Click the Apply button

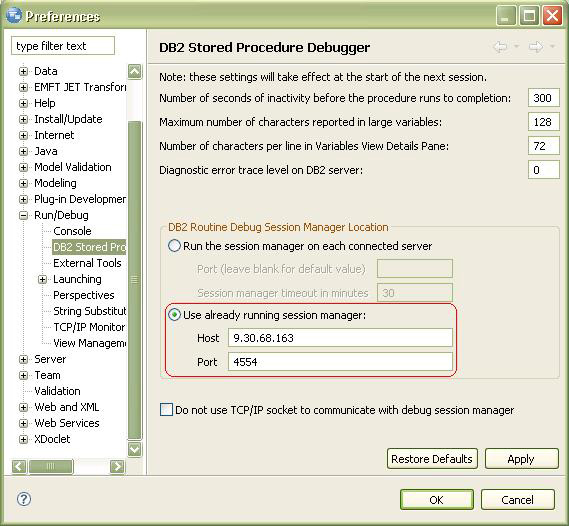pos(521,459)
